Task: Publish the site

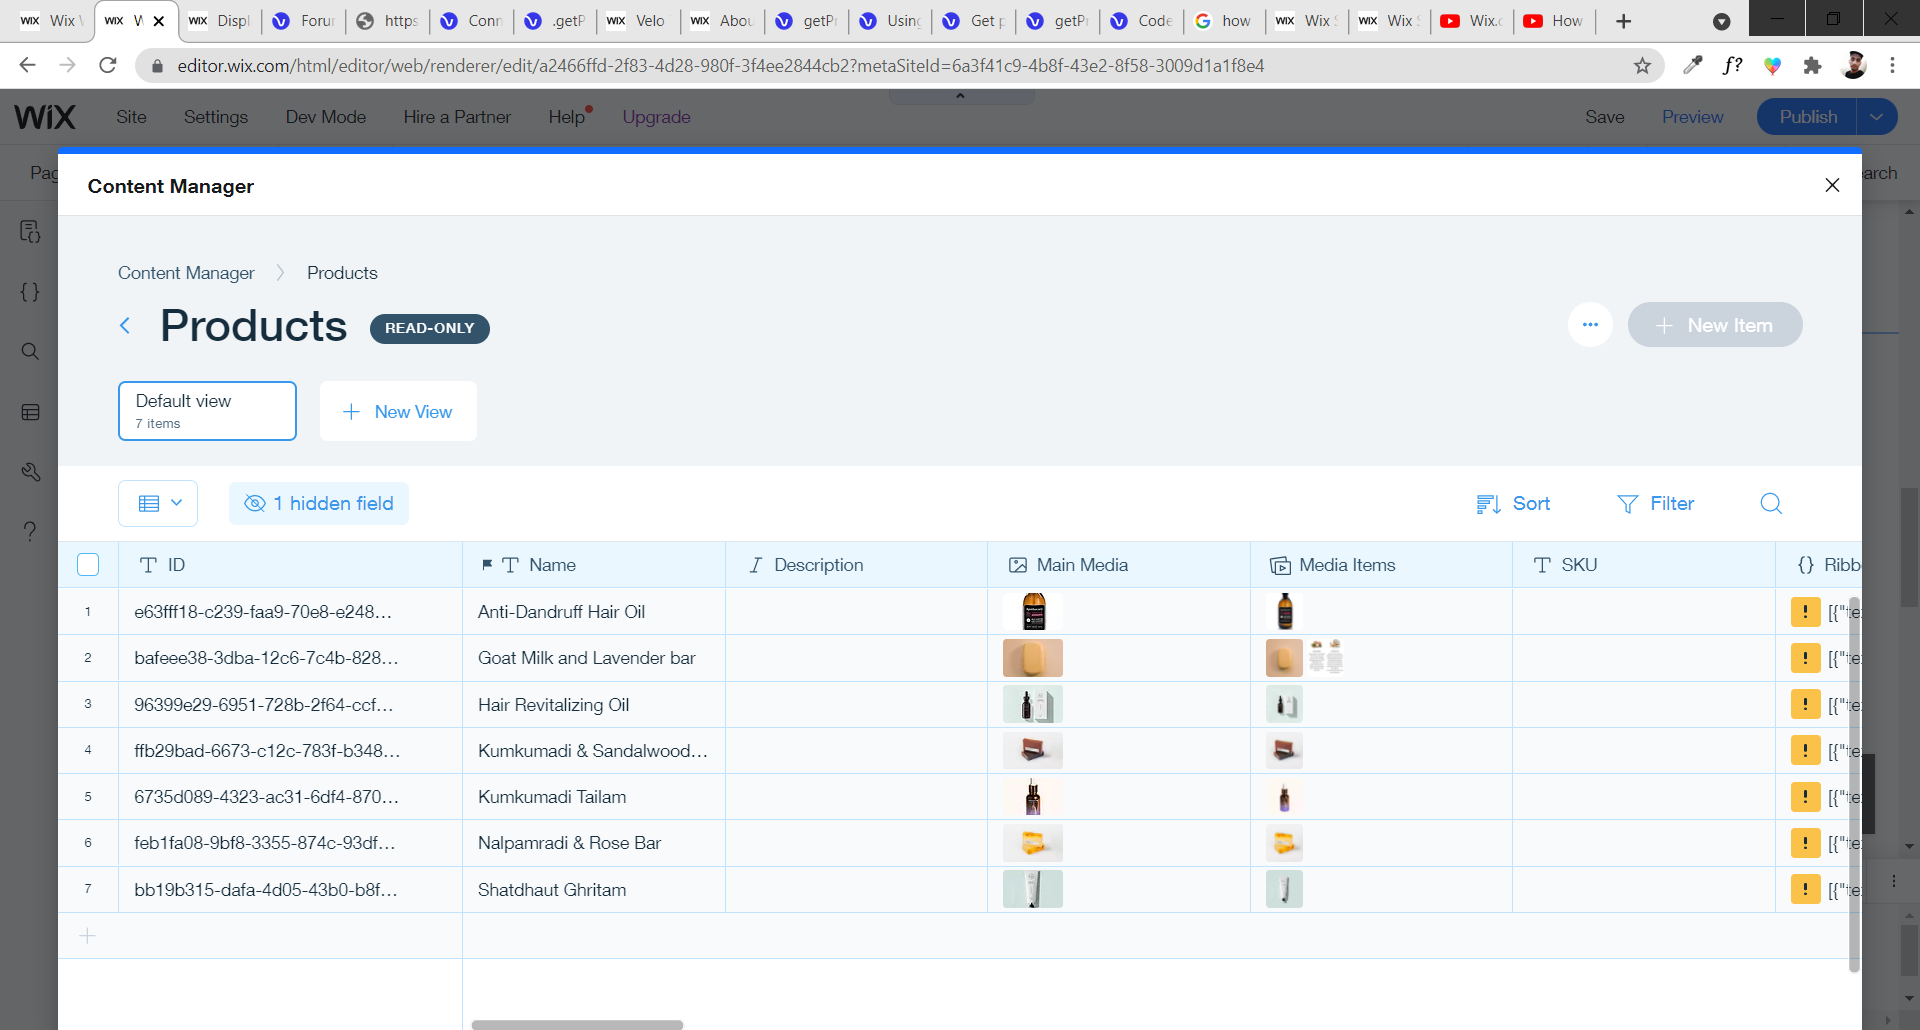Action: point(1808,117)
